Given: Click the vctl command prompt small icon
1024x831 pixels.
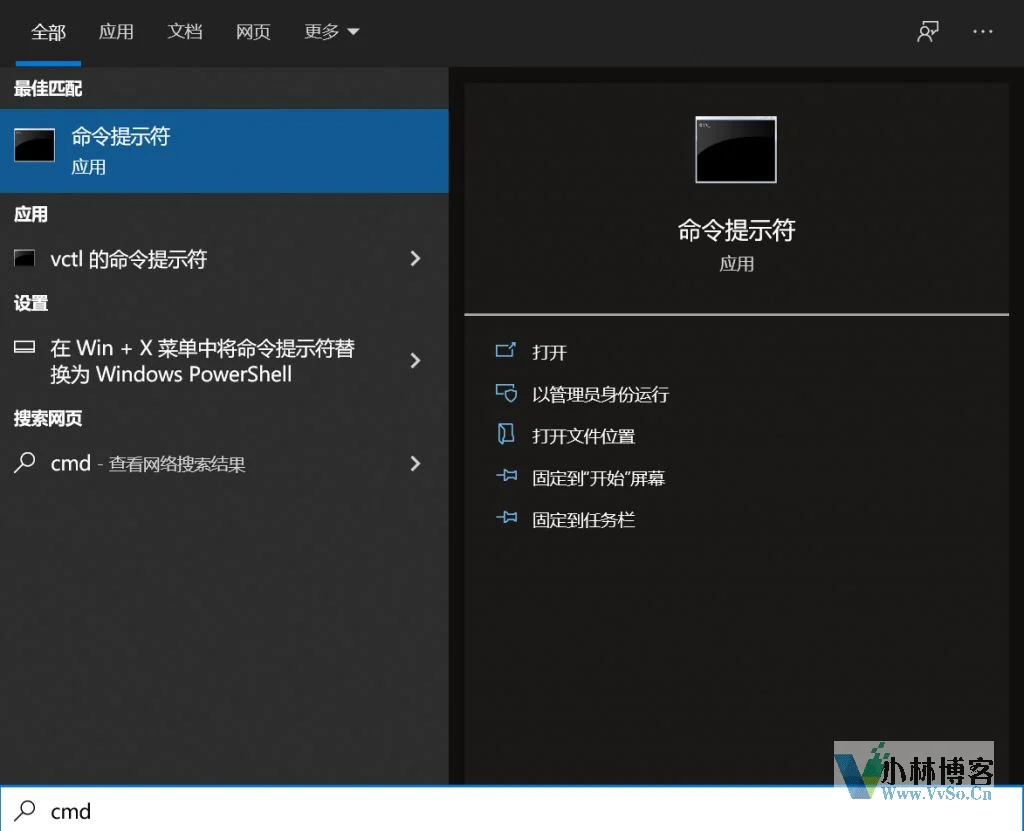Looking at the screenshot, I should tap(24, 258).
